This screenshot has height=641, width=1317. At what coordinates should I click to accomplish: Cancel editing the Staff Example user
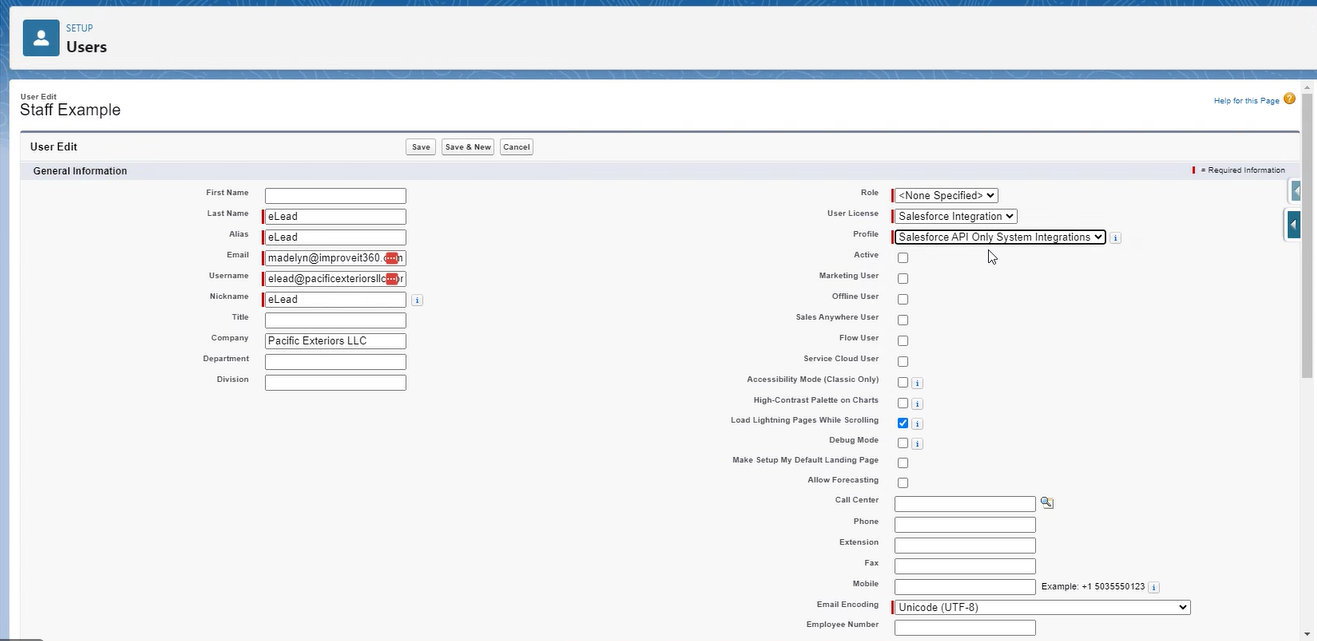pos(516,146)
